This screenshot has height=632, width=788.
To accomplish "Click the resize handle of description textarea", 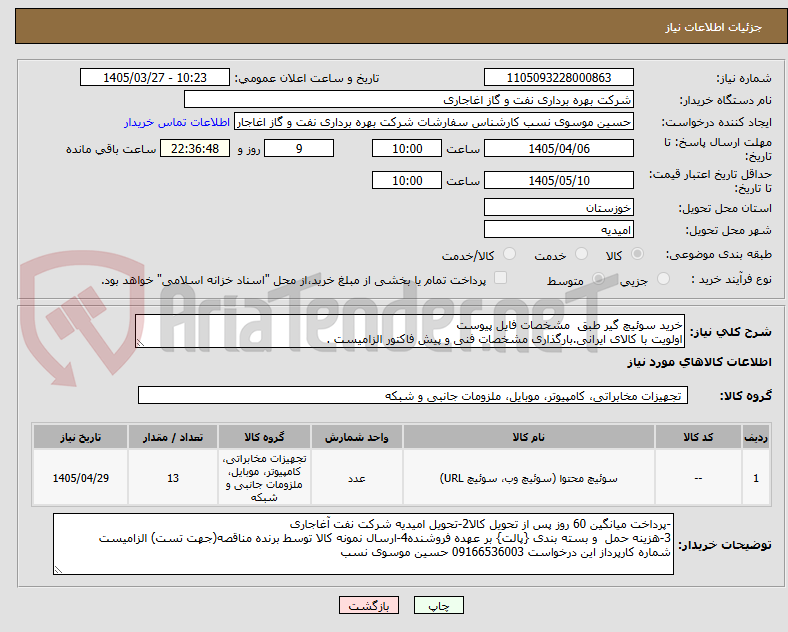I will click(140, 343).
